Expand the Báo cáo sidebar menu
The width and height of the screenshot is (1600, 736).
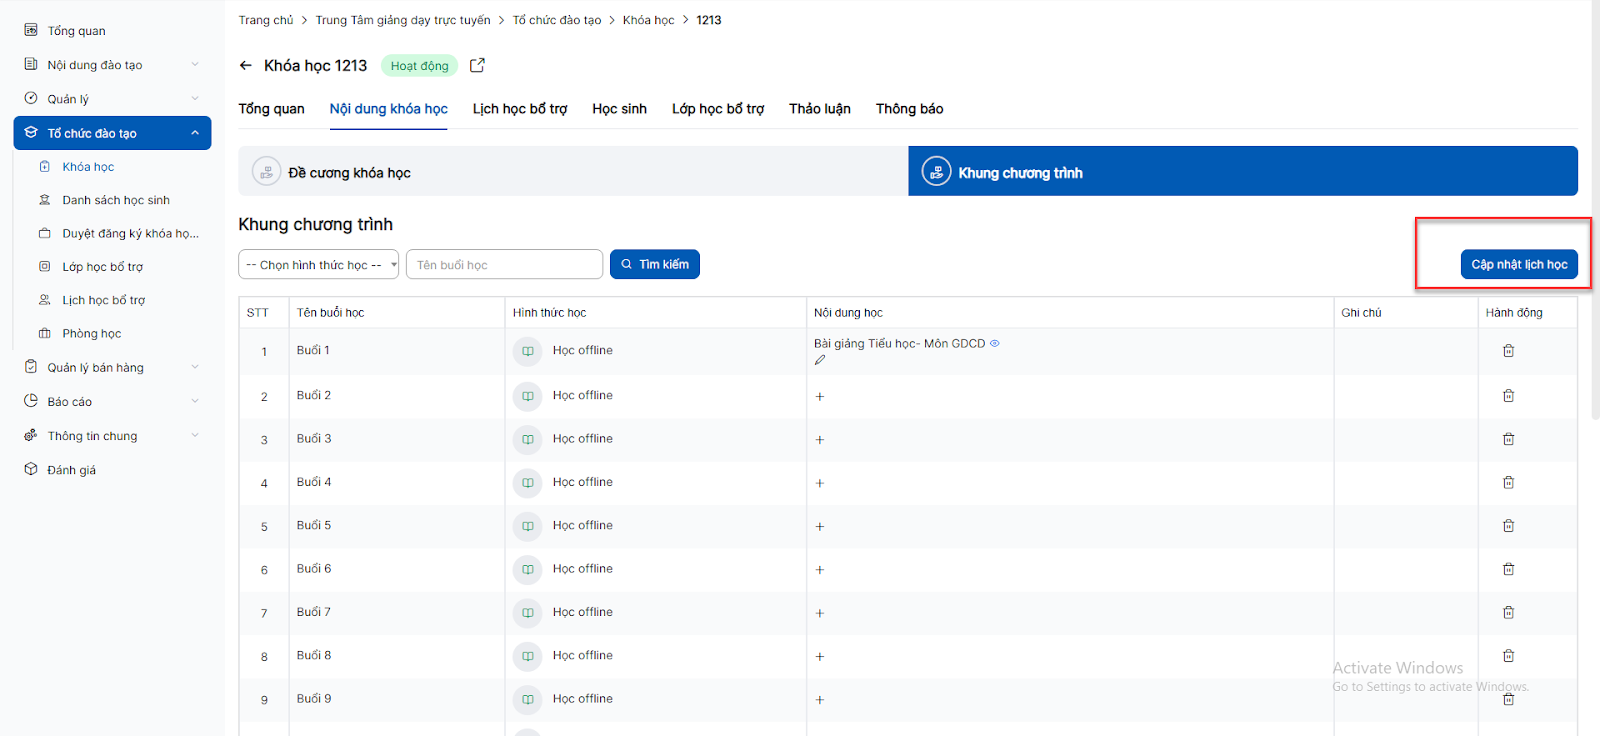click(x=112, y=402)
